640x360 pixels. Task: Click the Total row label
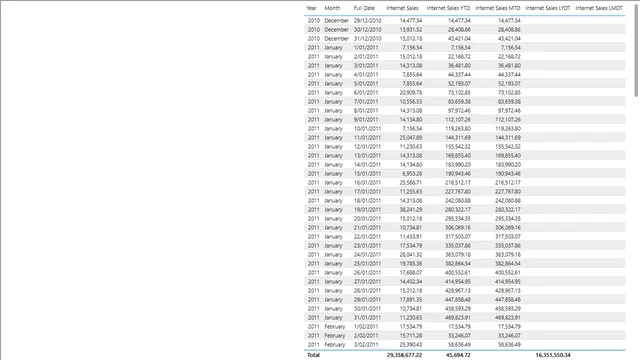[313, 355]
